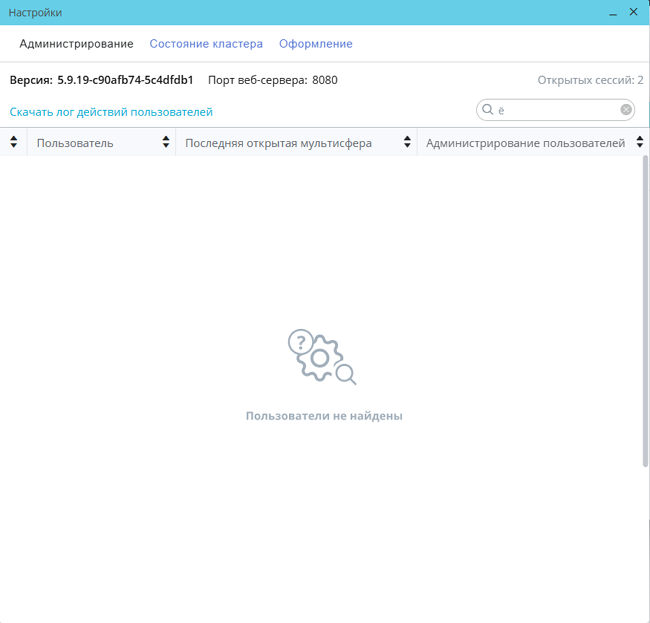Click the Пользователь column header
Image resolution: width=650 pixels, height=623 pixels.
coord(75,143)
